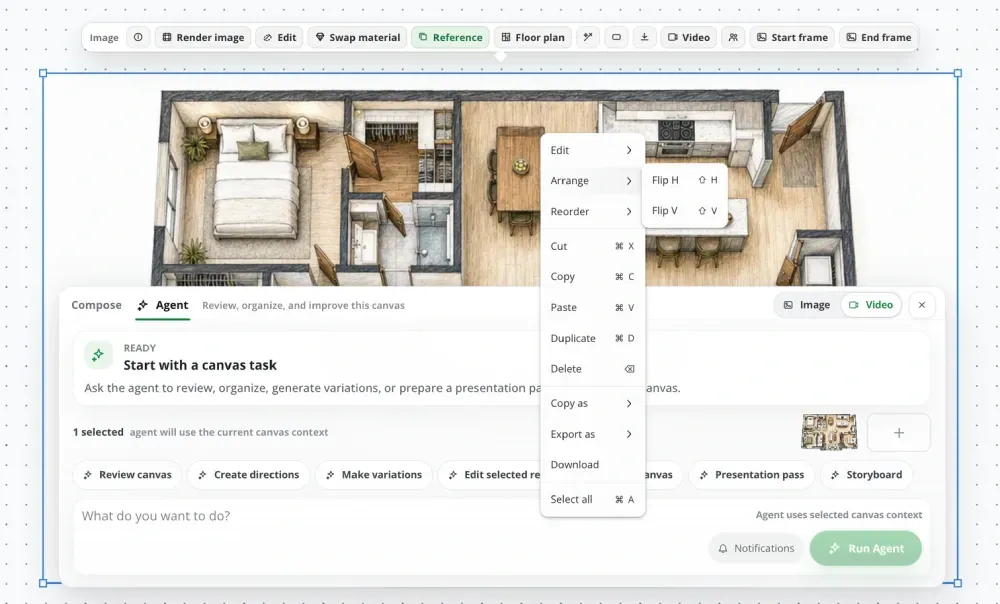Click the info icon next to Image label
The image size is (1000, 604).
click(x=138, y=37)
